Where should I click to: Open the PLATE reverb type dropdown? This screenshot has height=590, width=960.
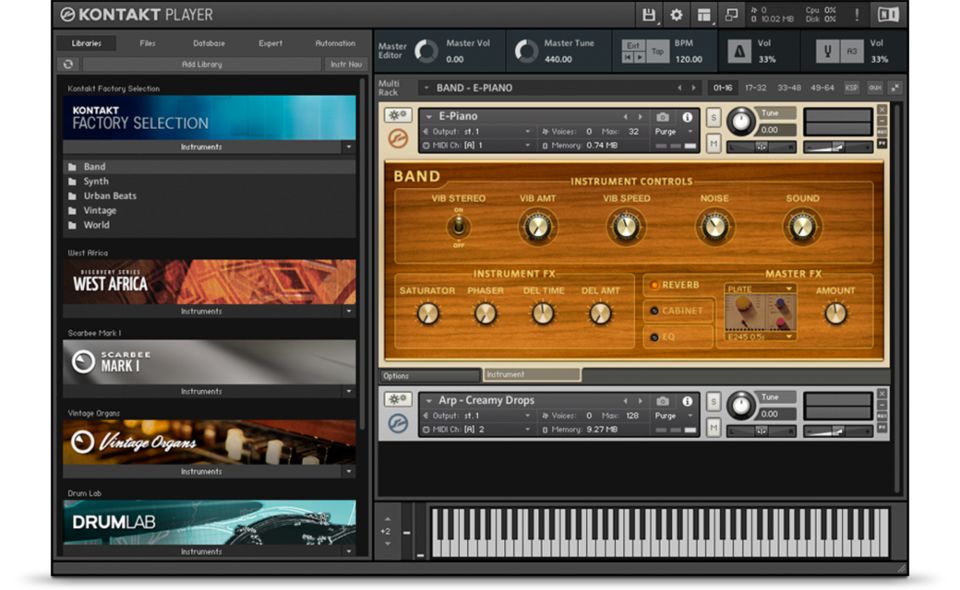[x=760, y=289]
